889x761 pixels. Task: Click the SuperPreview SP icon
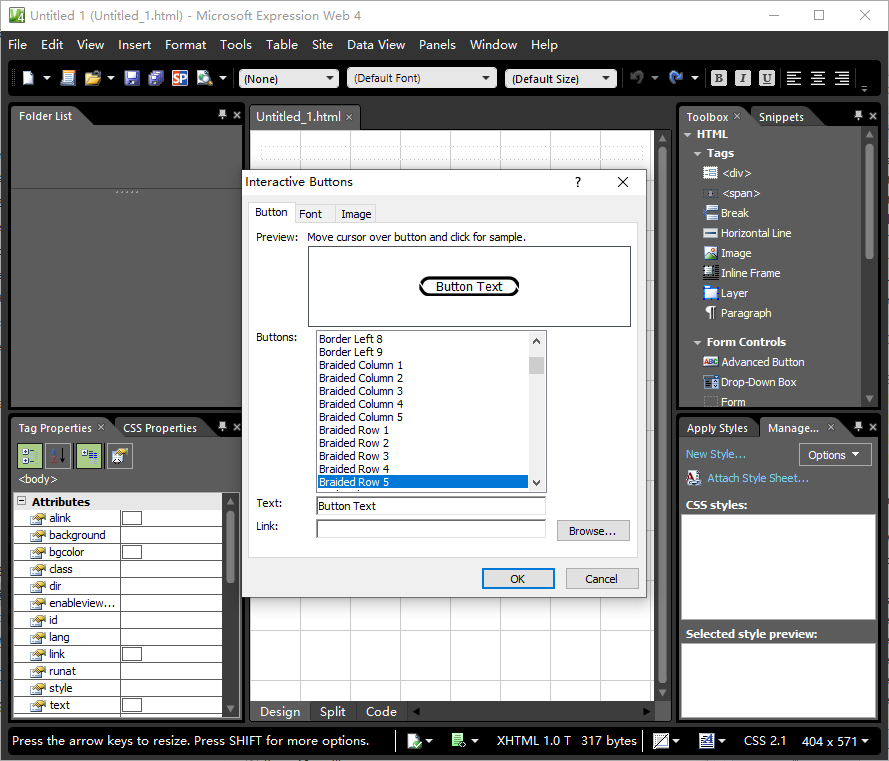click(180, 78)
